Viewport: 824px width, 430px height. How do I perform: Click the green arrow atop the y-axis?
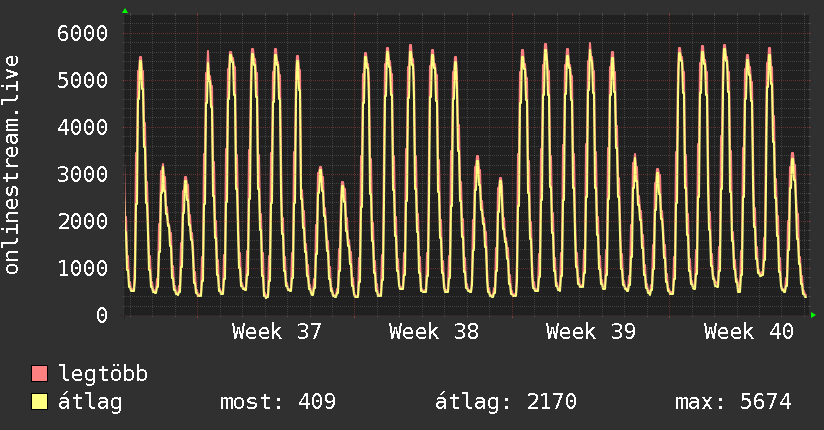point(125,11)
